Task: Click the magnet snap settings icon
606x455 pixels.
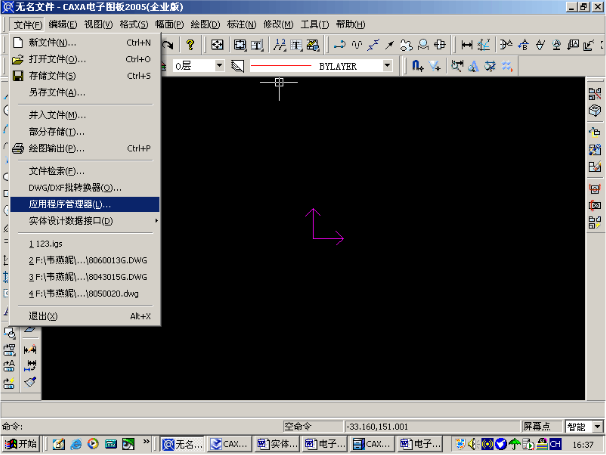Action: coord(417,65)
